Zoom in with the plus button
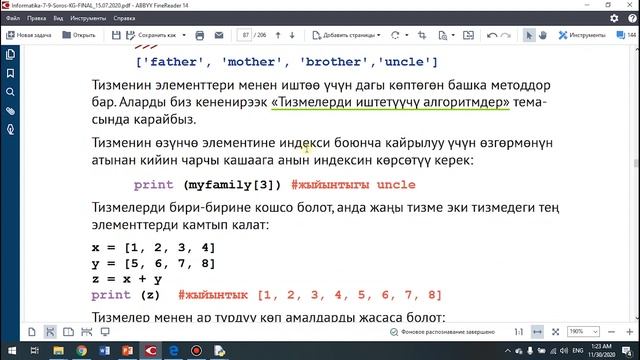This screenshot has height=360, width=640. coord(629,332)
